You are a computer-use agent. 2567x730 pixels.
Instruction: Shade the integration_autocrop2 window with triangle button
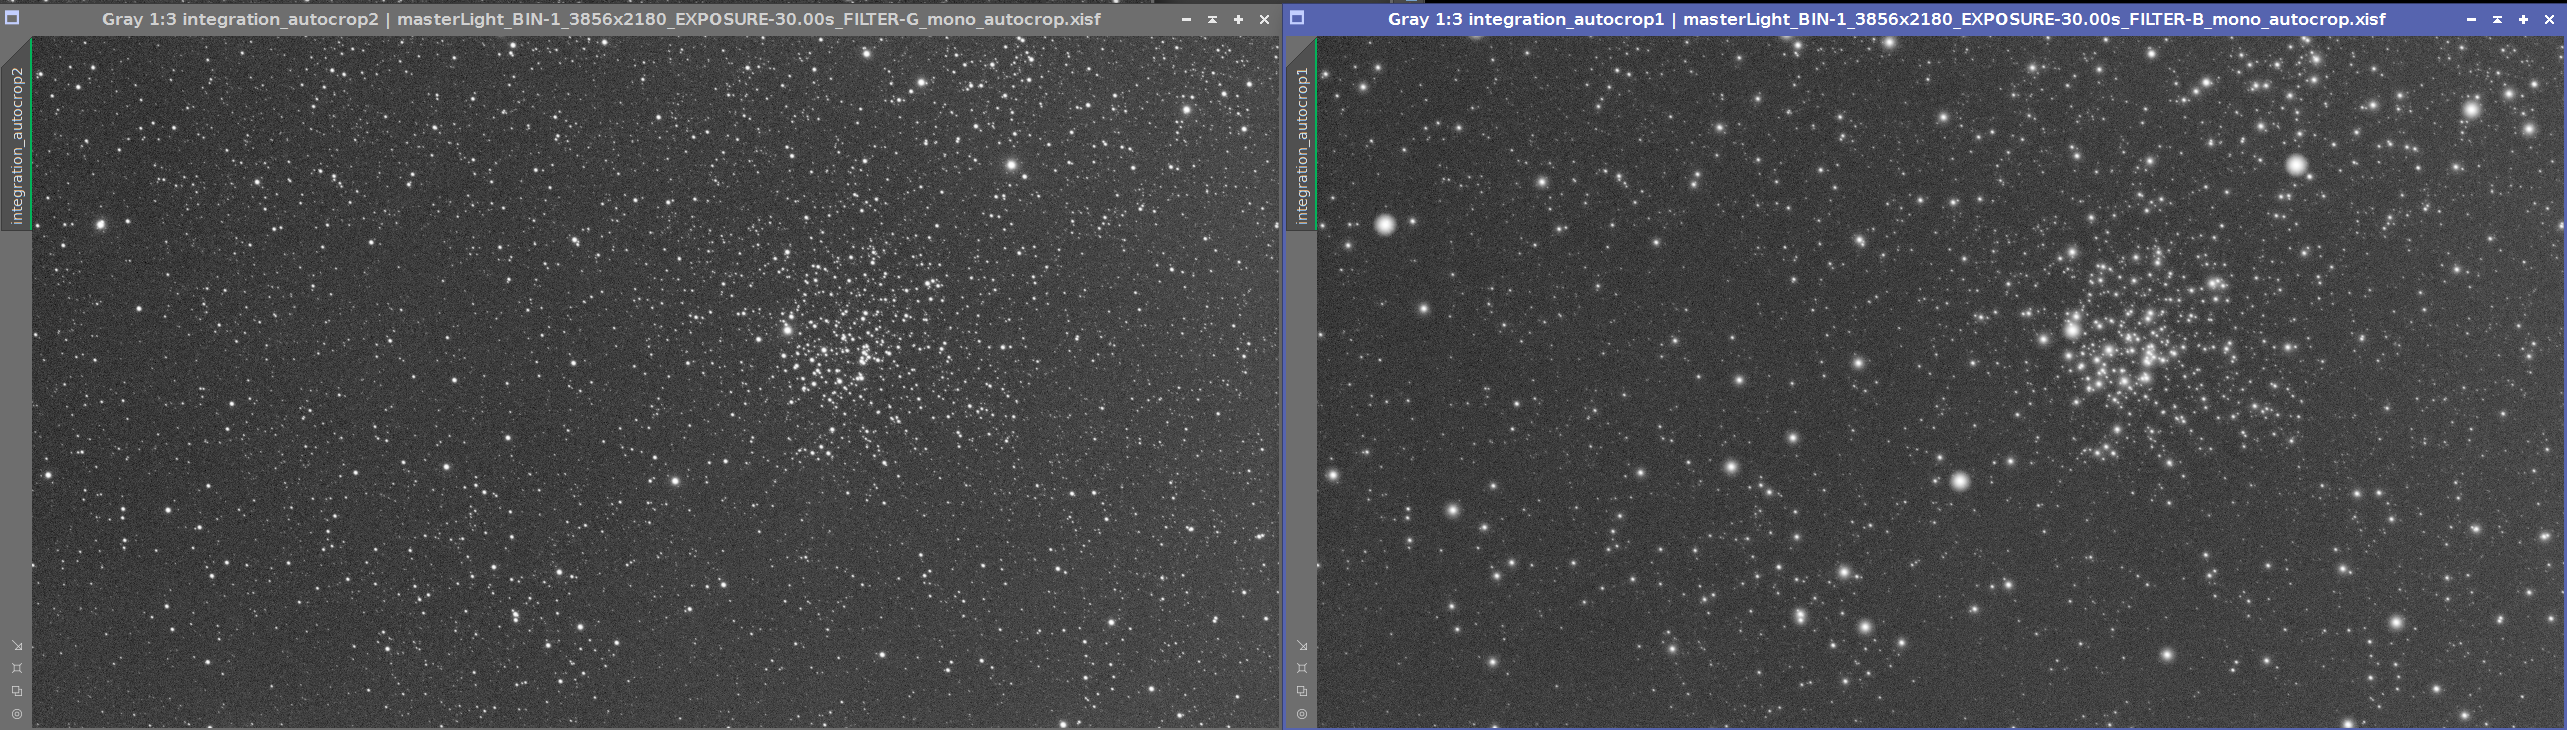tap(1212, 19)
